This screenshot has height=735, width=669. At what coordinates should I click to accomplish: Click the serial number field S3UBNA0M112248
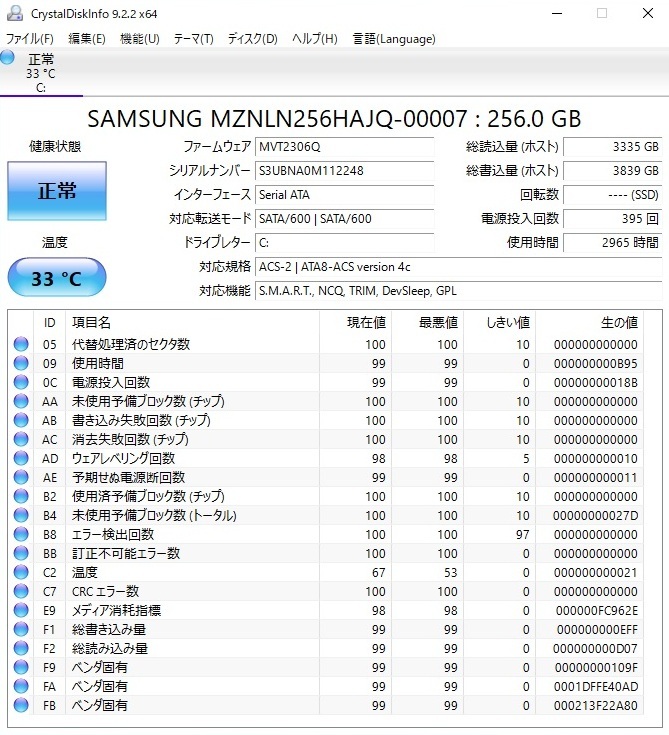coord(345,171)
